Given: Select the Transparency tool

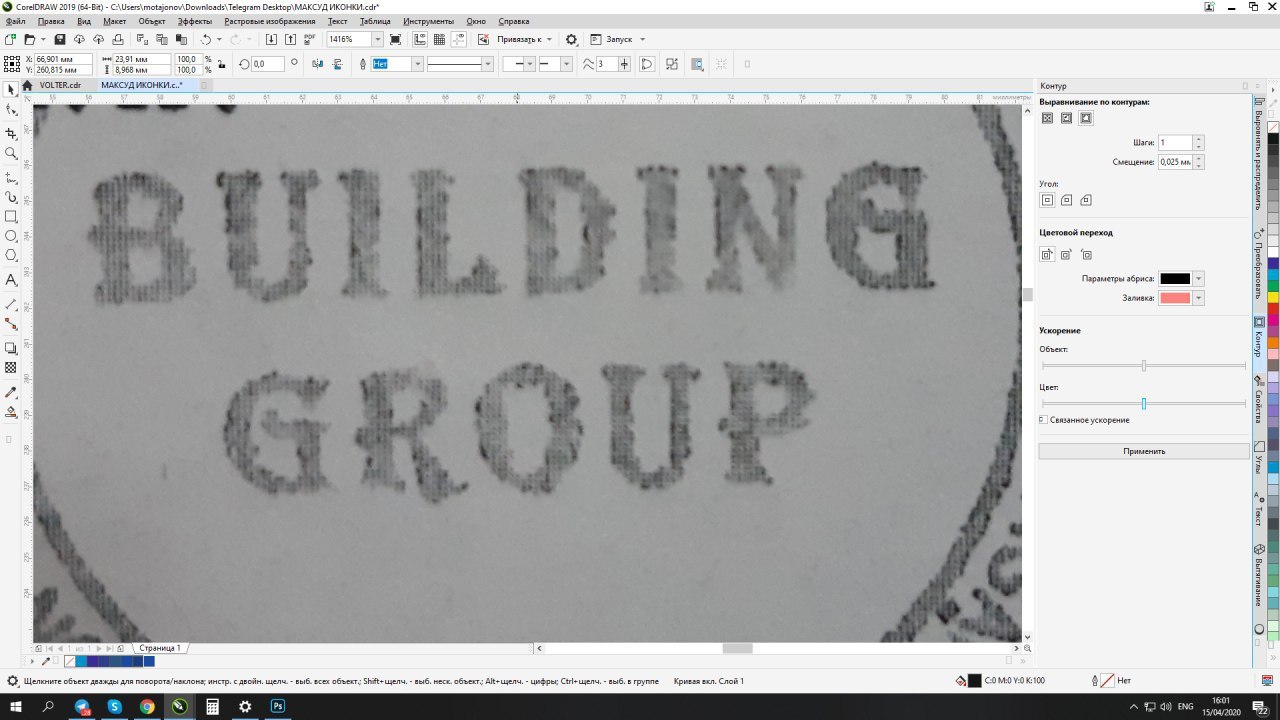Looking at the screenshot, I should [11, 368].
